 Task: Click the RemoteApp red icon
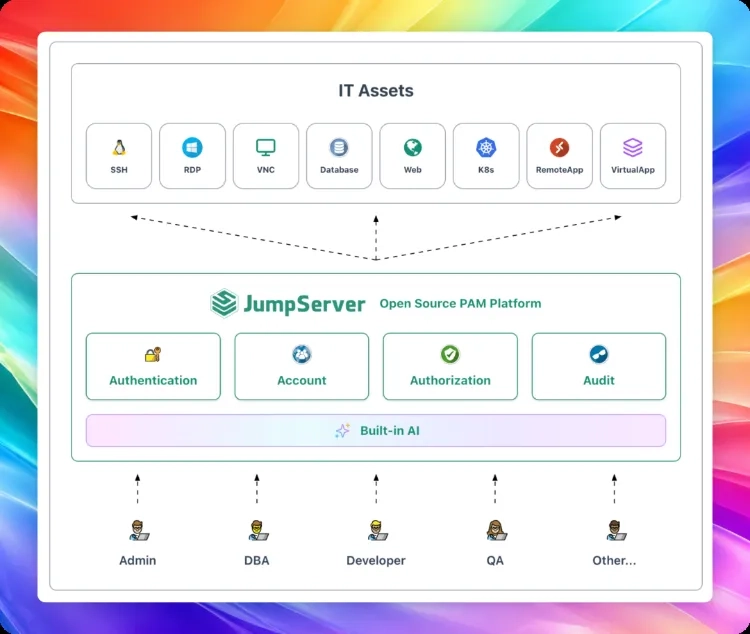(x=559, y=147)
